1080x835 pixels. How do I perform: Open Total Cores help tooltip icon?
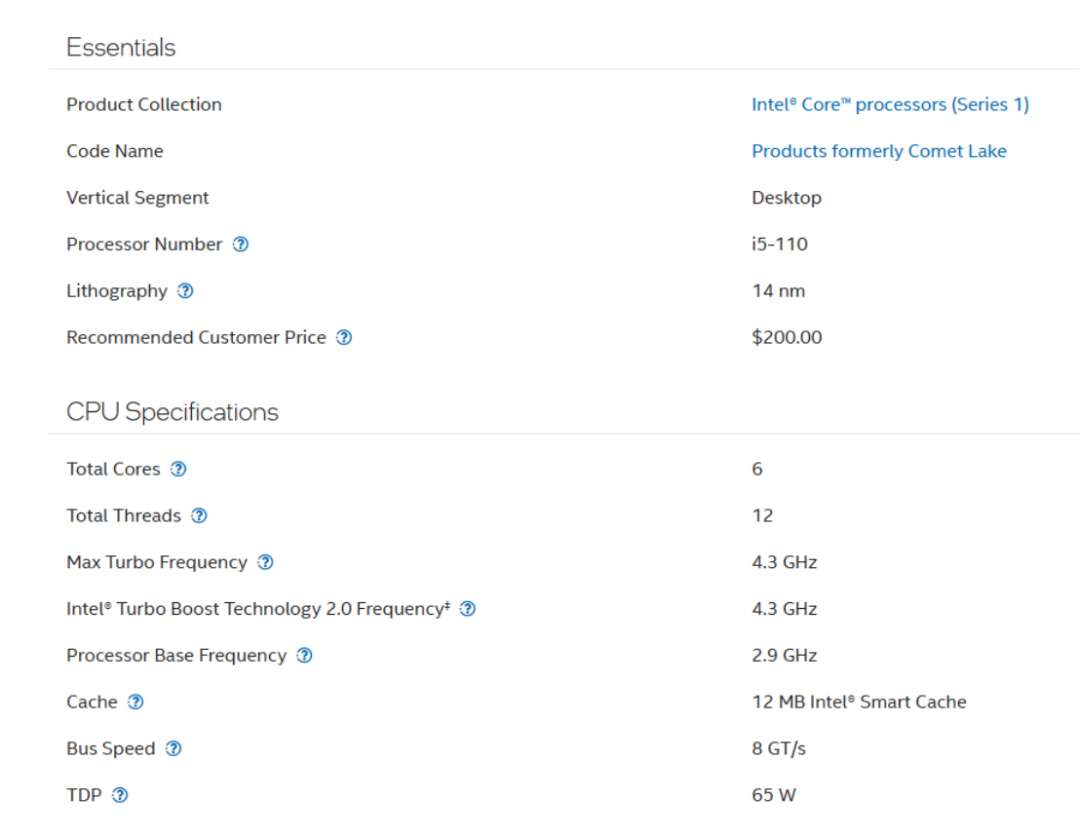coord(178,469)
